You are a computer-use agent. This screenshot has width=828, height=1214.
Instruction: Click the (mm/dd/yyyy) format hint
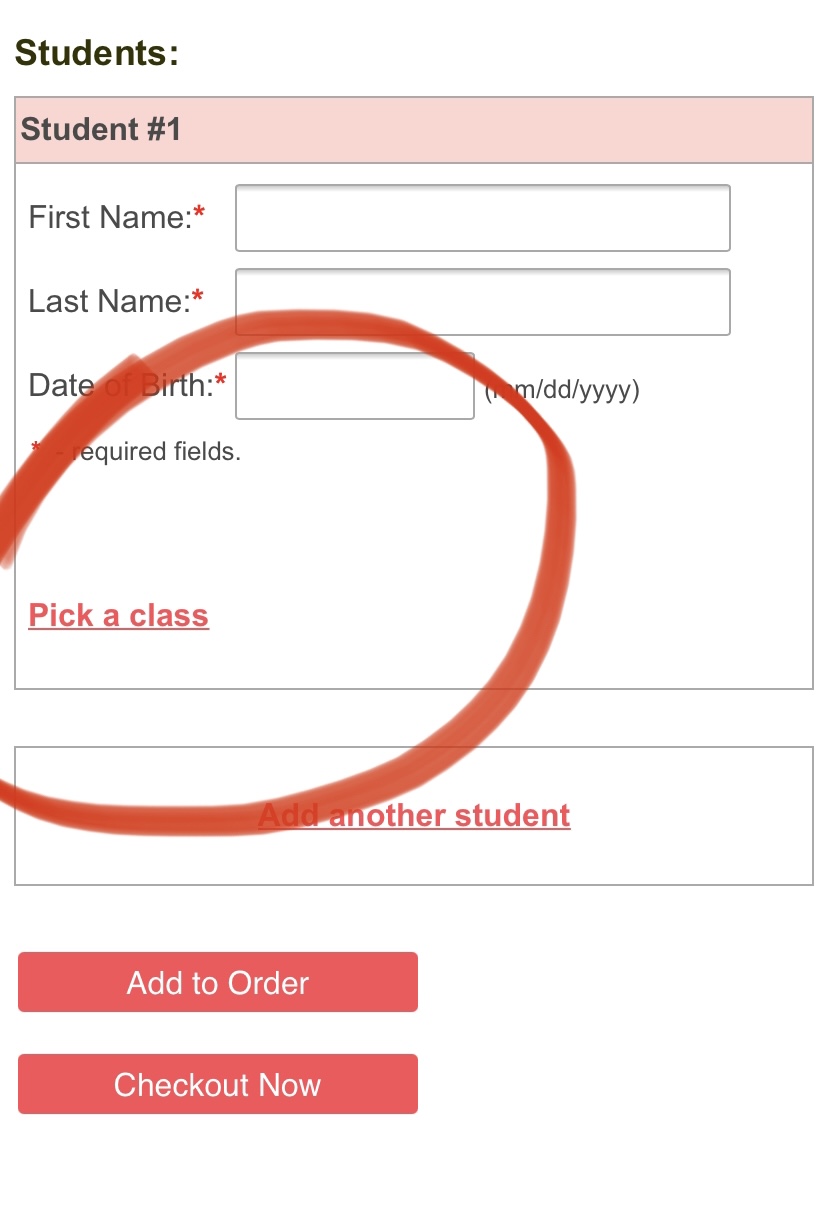(x=562, y=389)
